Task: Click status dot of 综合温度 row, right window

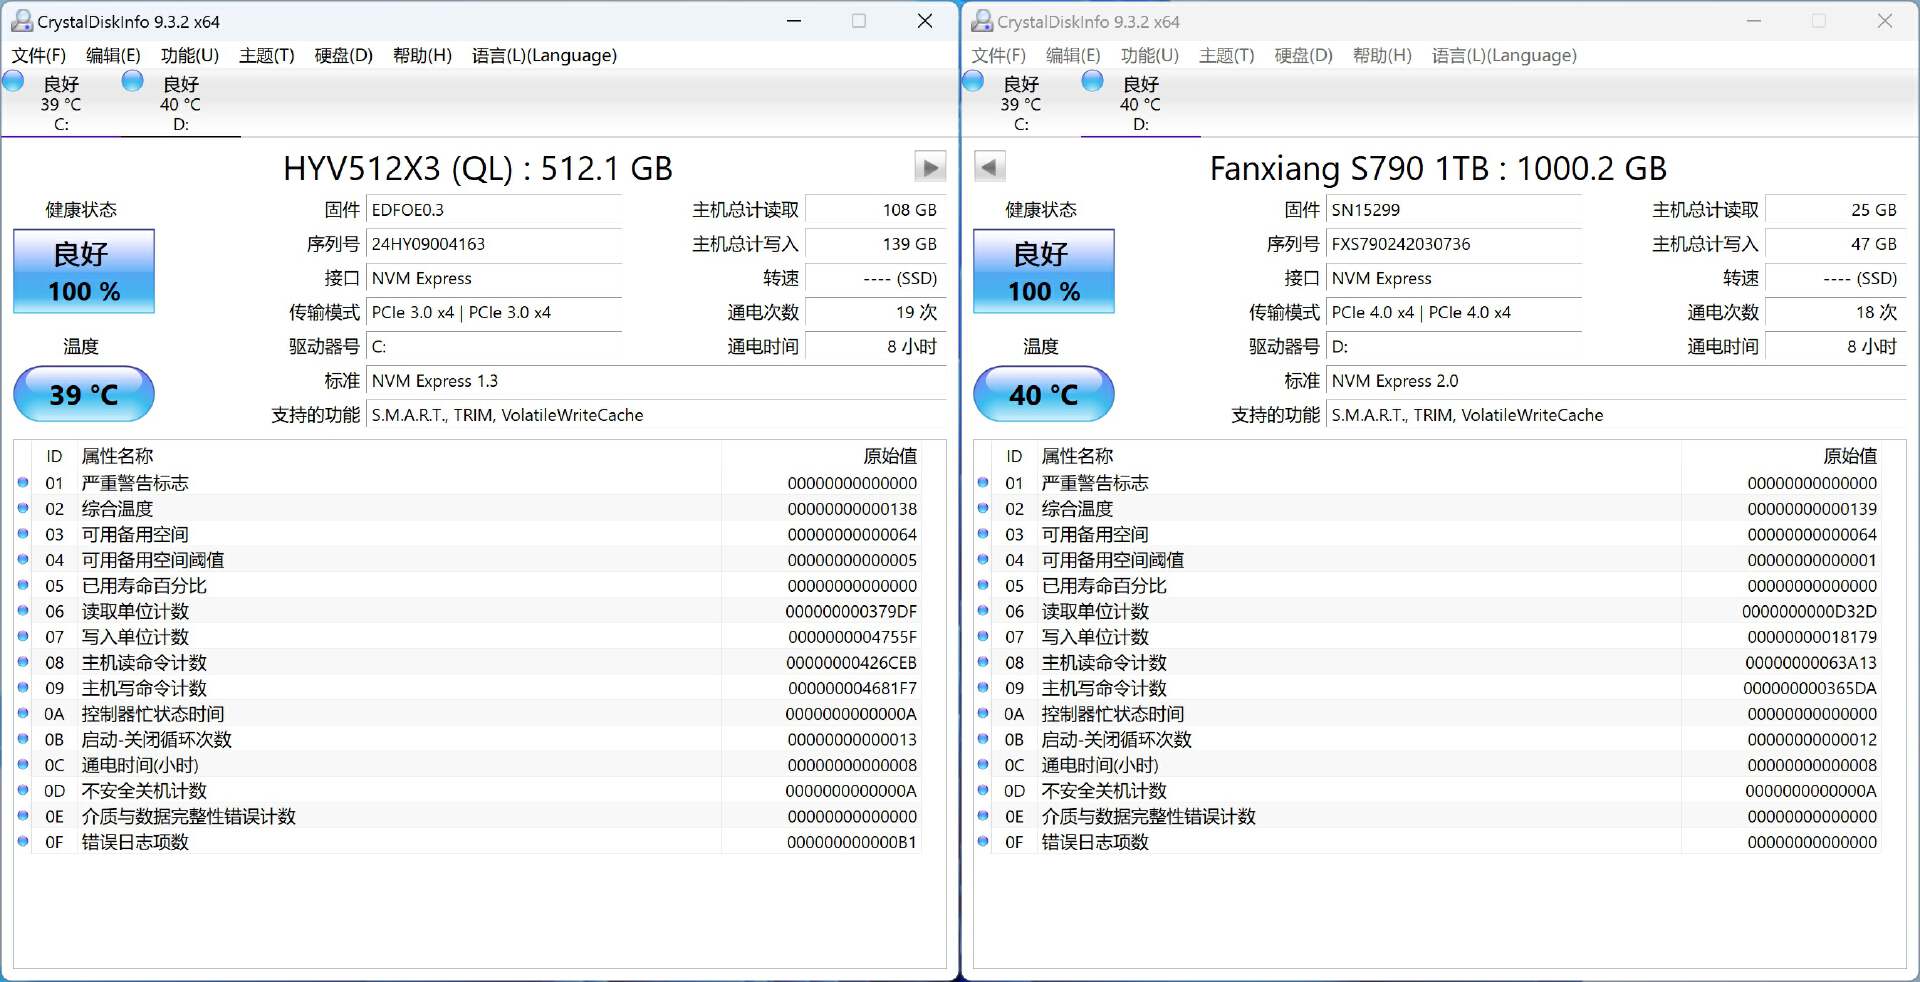Action: tap(983, 508)
